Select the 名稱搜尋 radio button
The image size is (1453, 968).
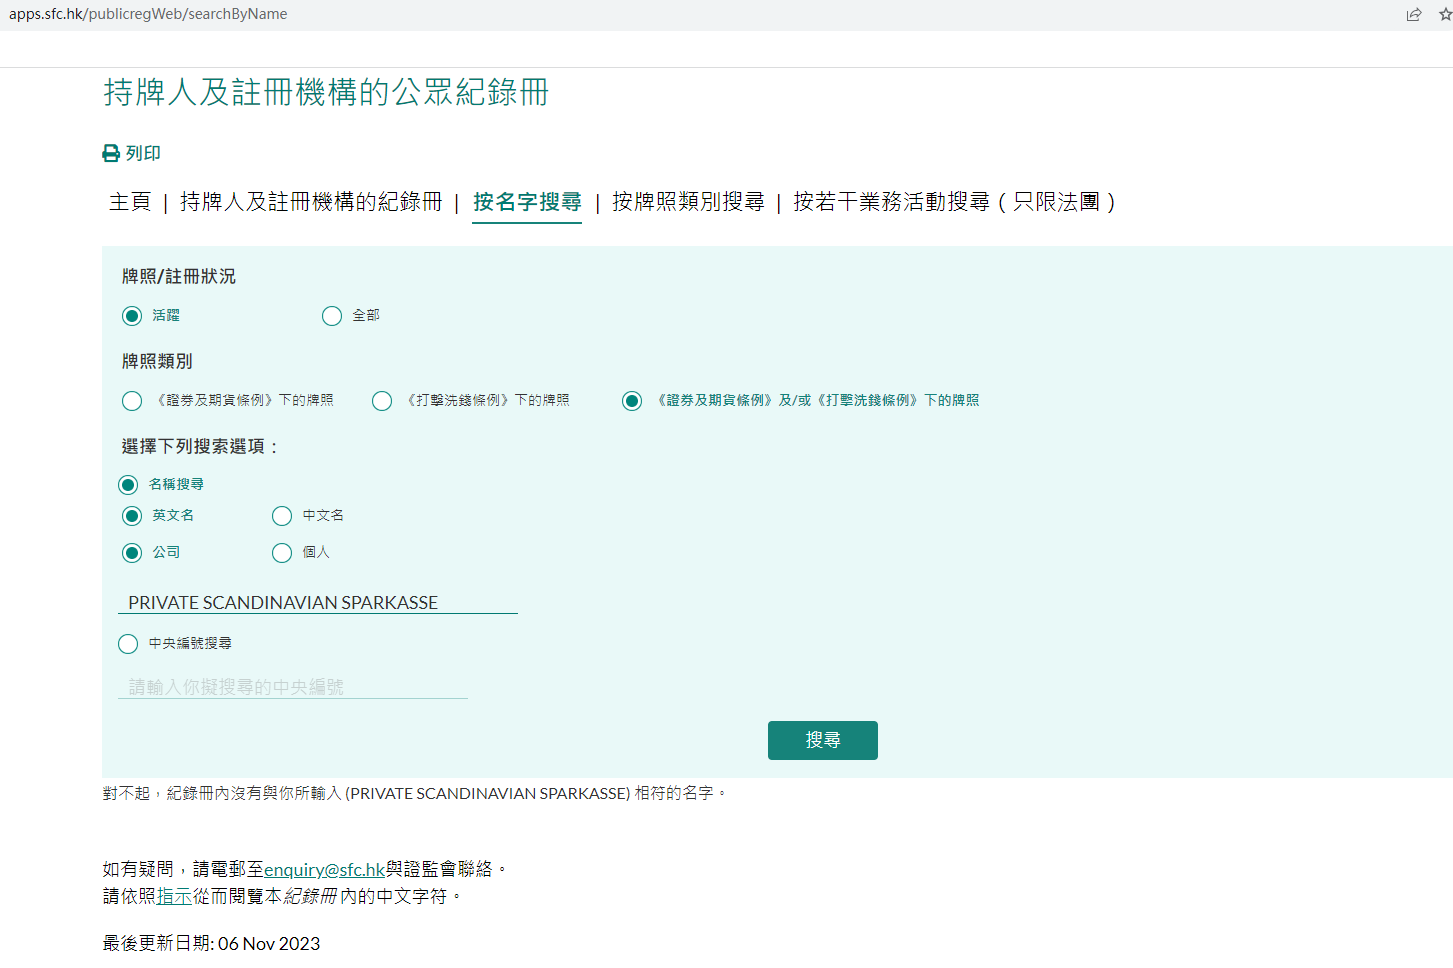(x=128, y=485)
